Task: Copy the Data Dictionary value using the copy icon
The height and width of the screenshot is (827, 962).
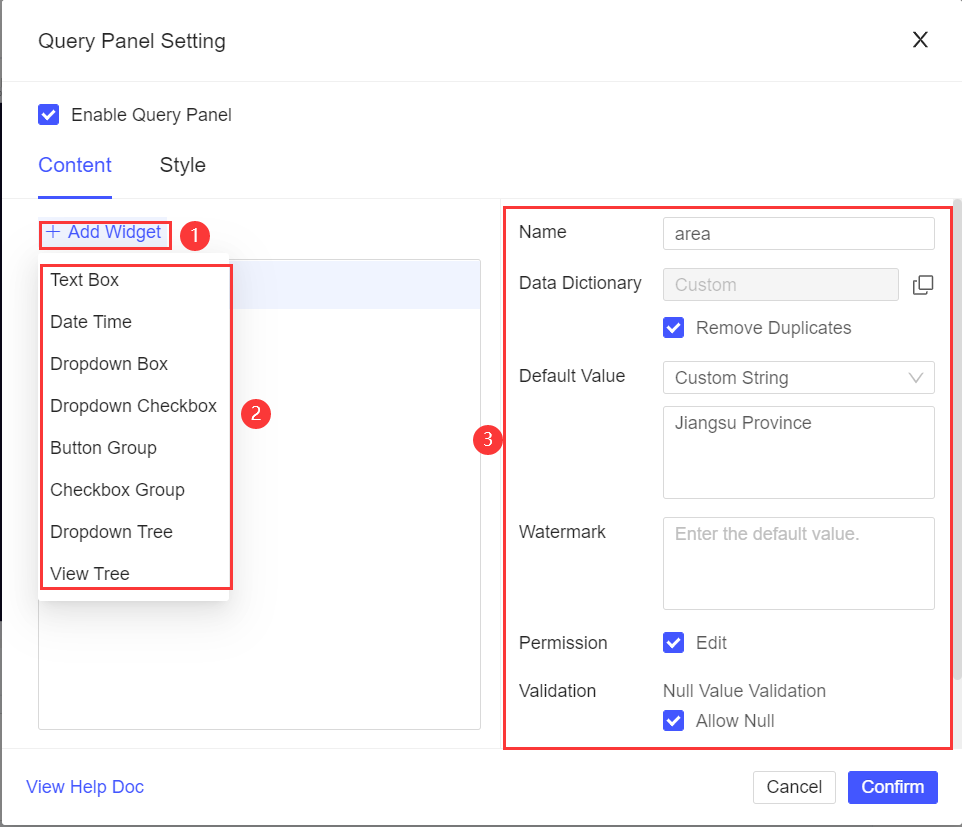Action: click(x=922, y=284)
